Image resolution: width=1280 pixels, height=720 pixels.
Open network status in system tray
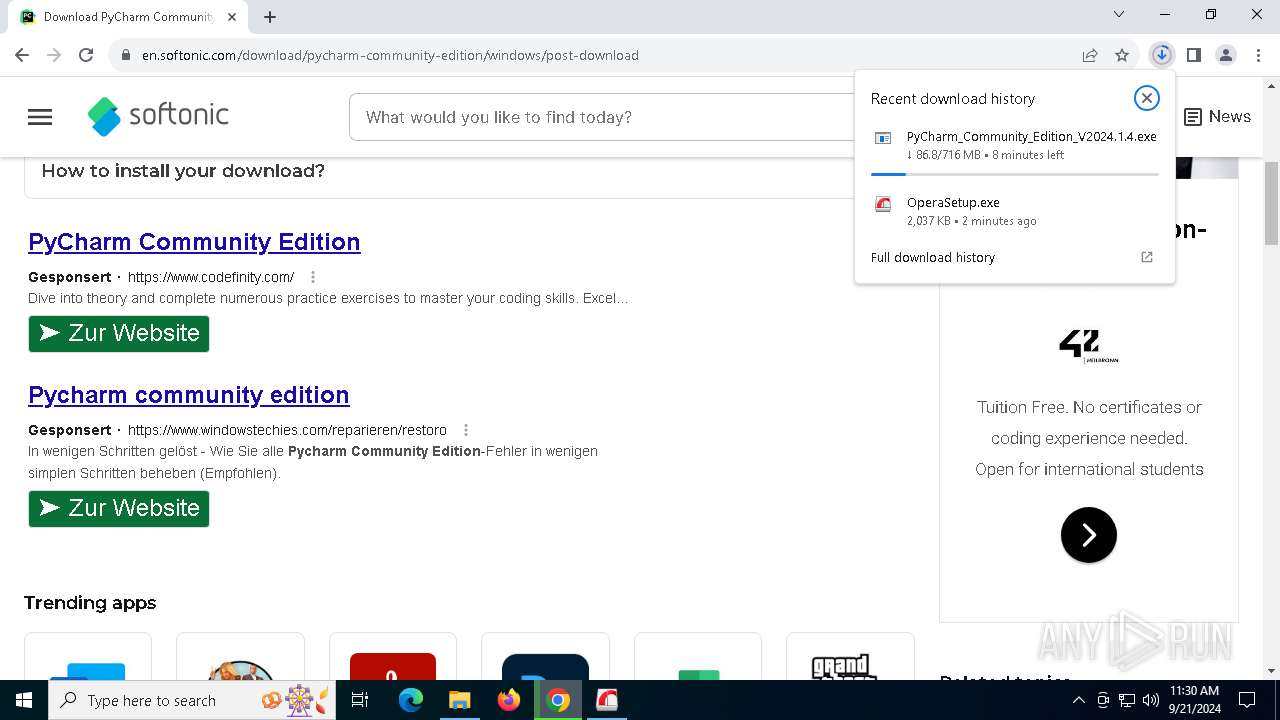coord(1127,700)
